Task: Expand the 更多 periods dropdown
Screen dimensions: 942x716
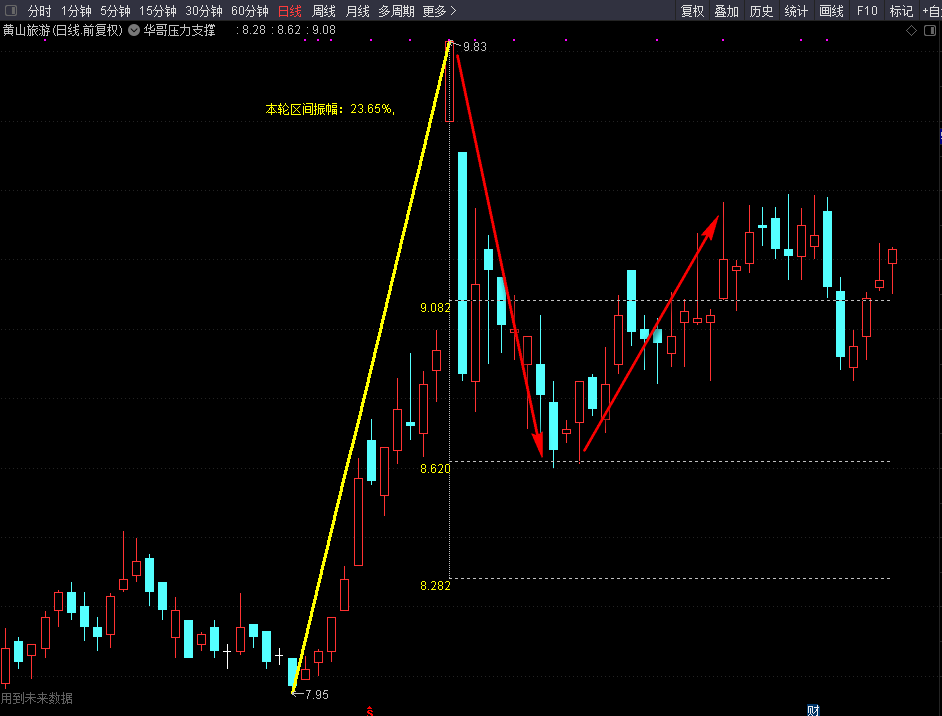Action: pos(439,11)
